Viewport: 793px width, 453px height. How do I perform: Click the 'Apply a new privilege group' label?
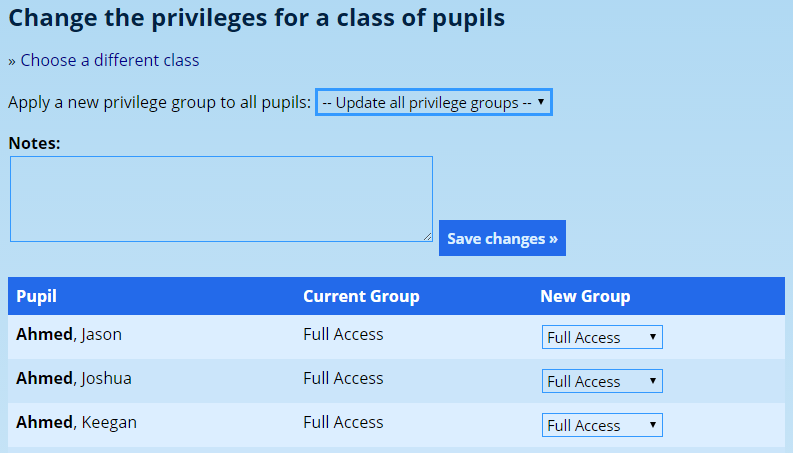(x=159, y=103)
